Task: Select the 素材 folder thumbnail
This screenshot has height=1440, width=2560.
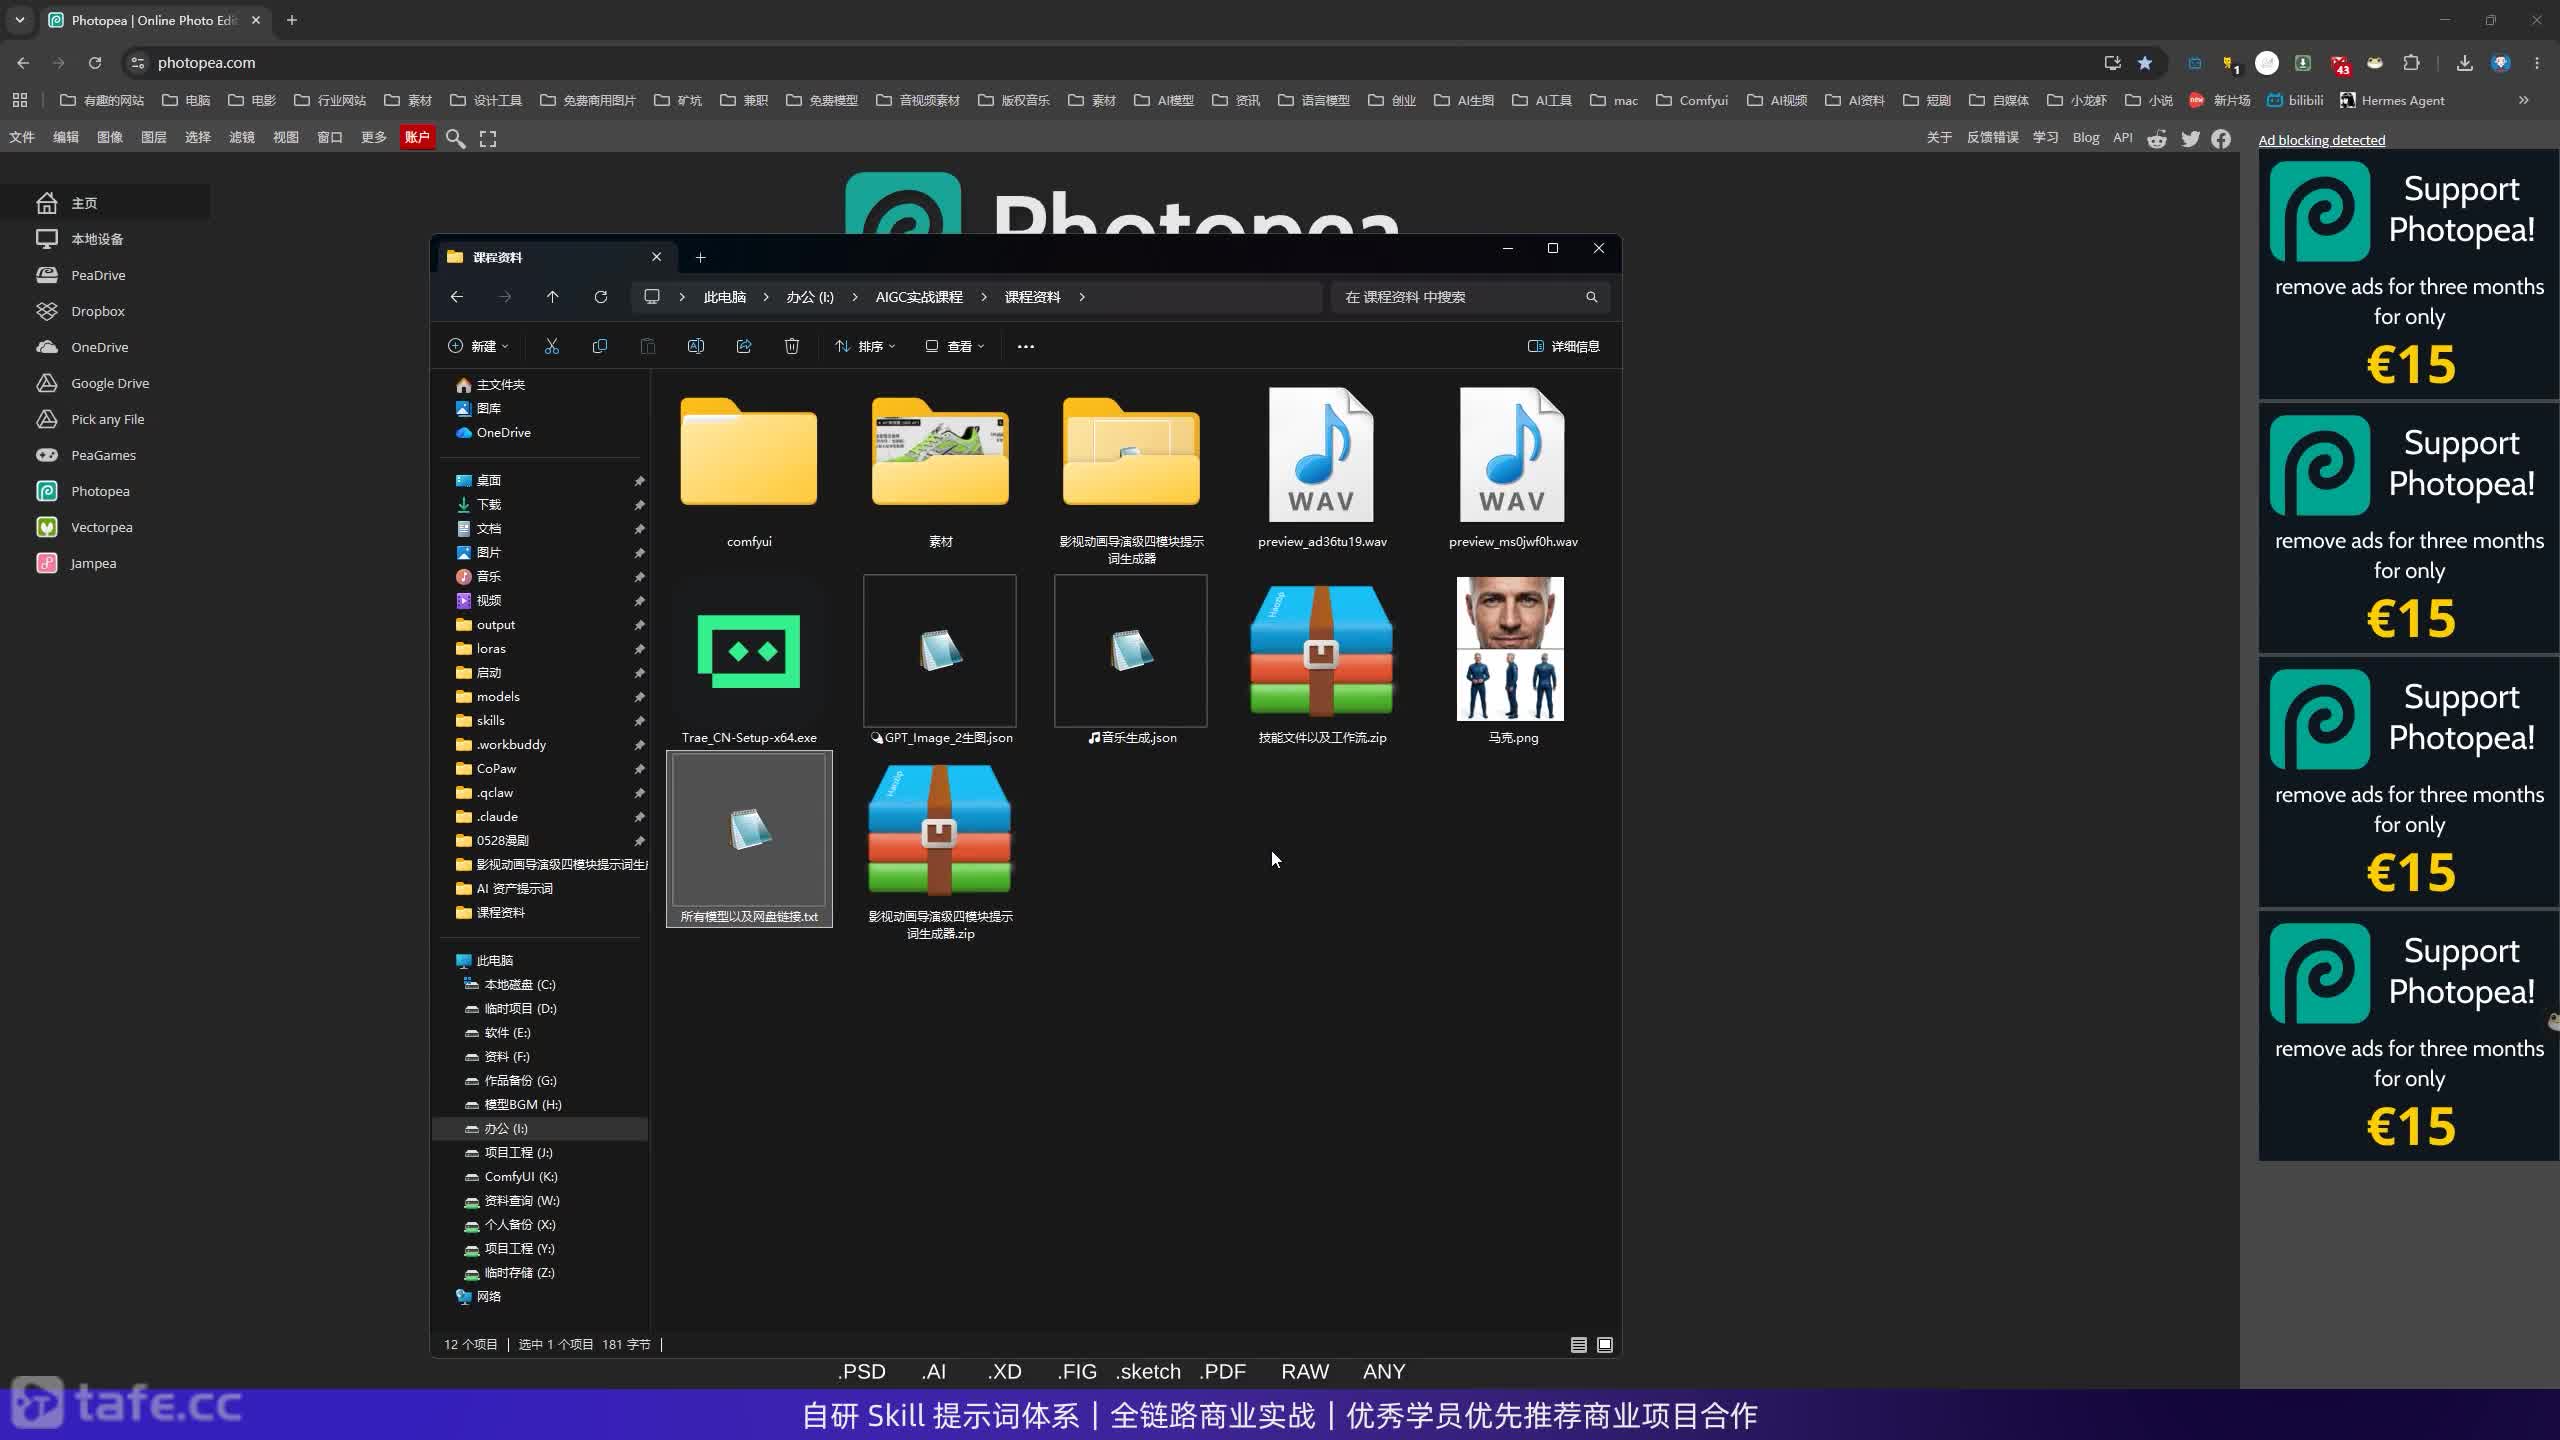Action: click(940, 452)
